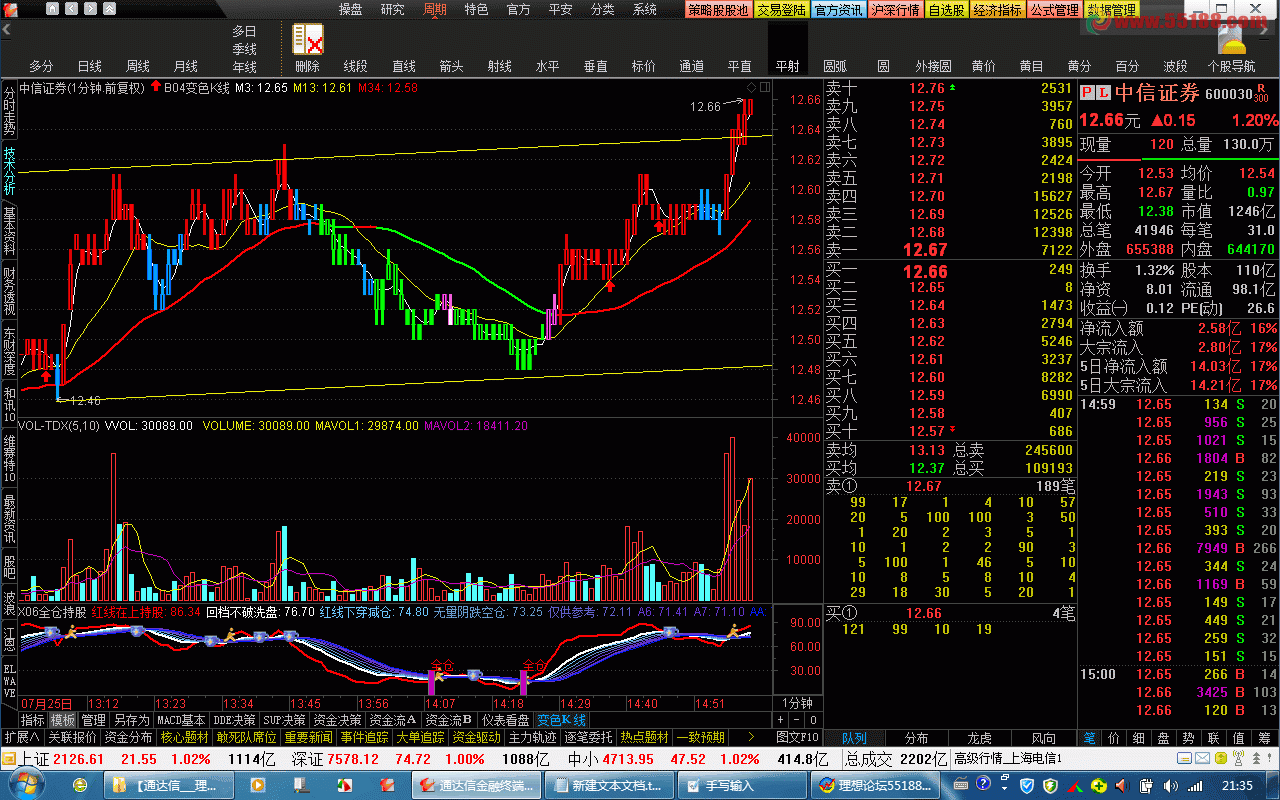Open the 操盘 menu

(351, 10)
